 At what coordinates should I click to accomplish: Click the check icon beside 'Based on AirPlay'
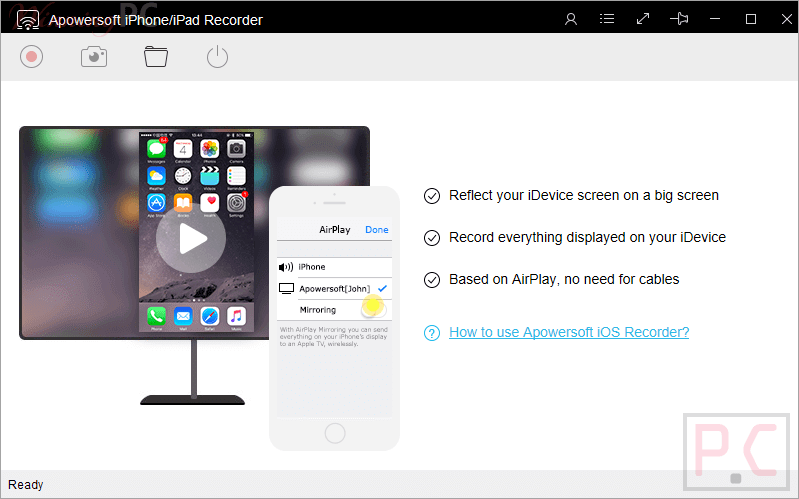click(x=432, y=280)
